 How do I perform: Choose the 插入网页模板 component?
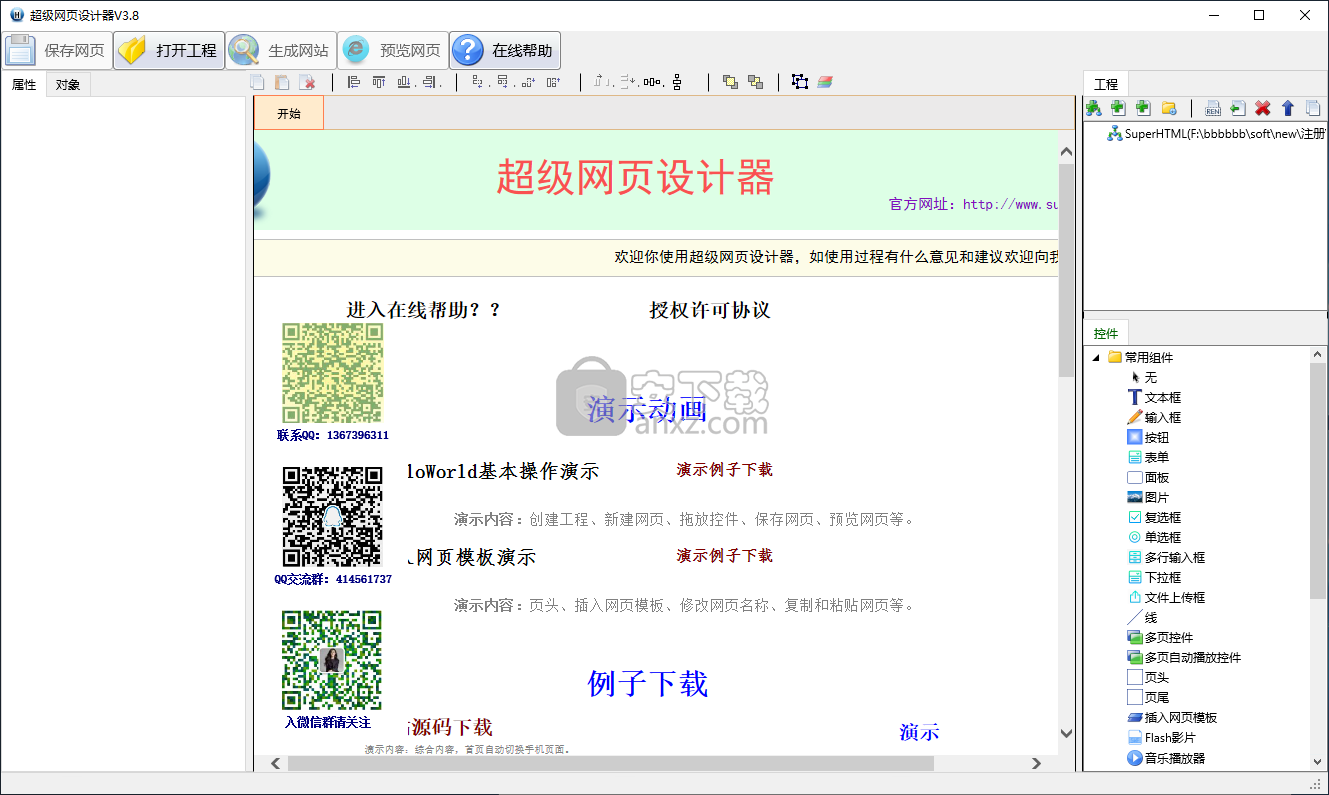(x=1172, y=717)
